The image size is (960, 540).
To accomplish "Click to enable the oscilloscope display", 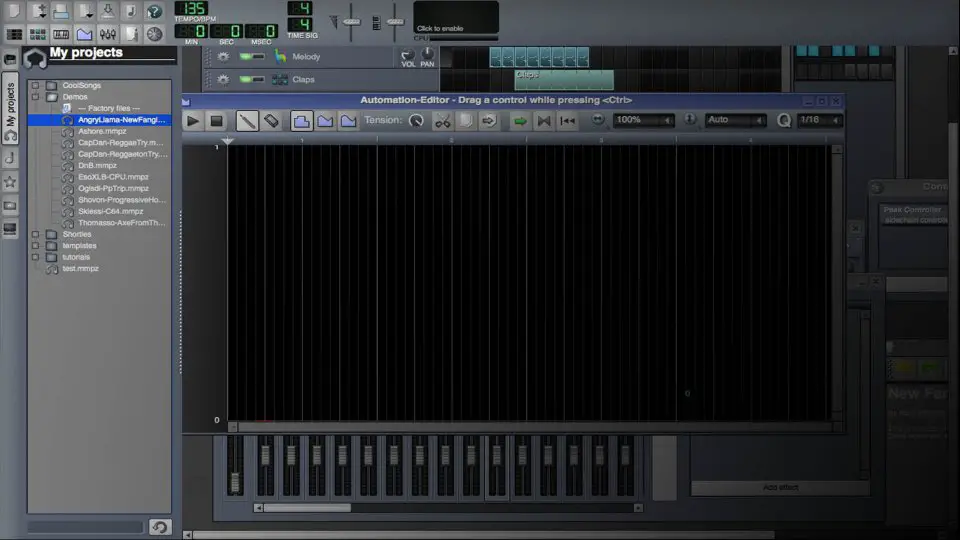I will pyautogui.click(x=456, y=17).
